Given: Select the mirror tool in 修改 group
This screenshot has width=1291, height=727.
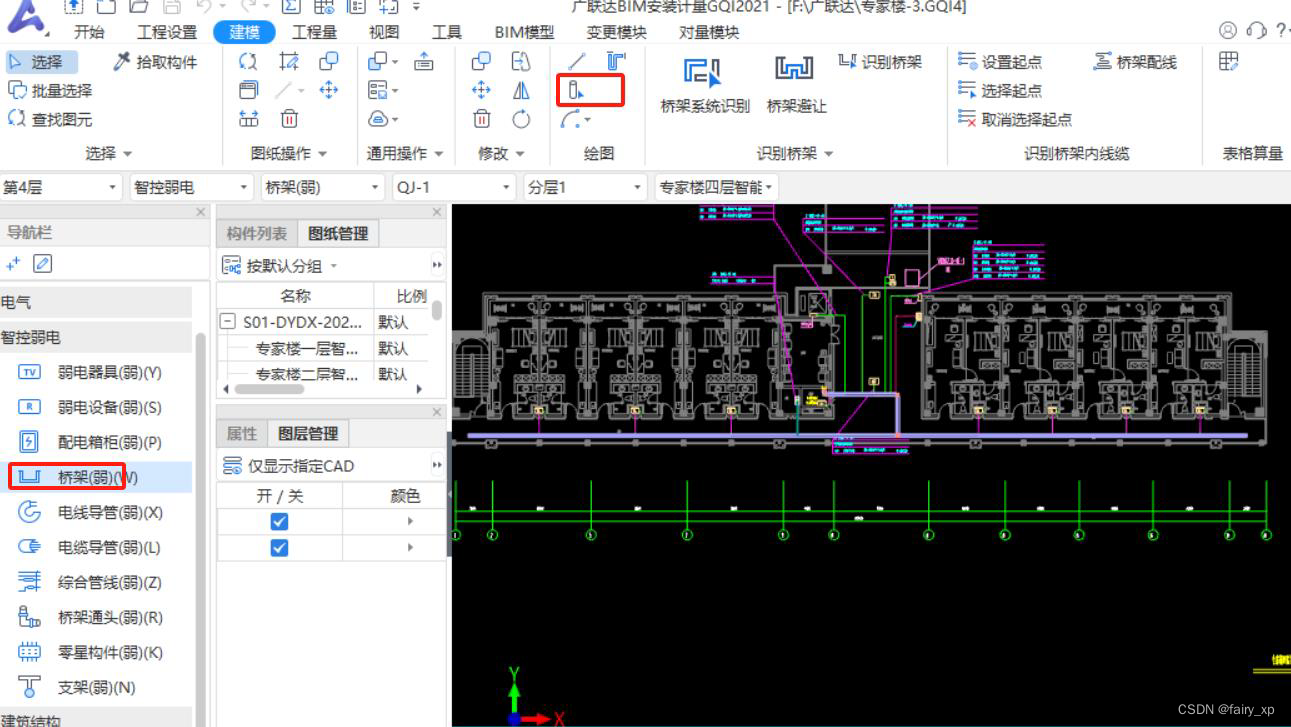Looking at the screenshot, I should (x=521, y=90).
